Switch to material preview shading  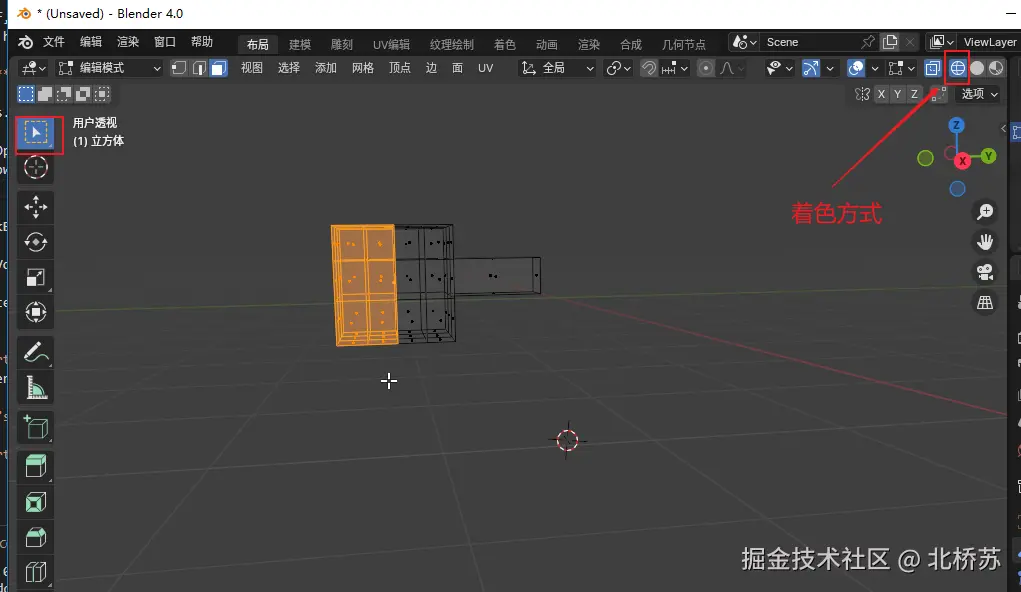(x=996, y=68)
